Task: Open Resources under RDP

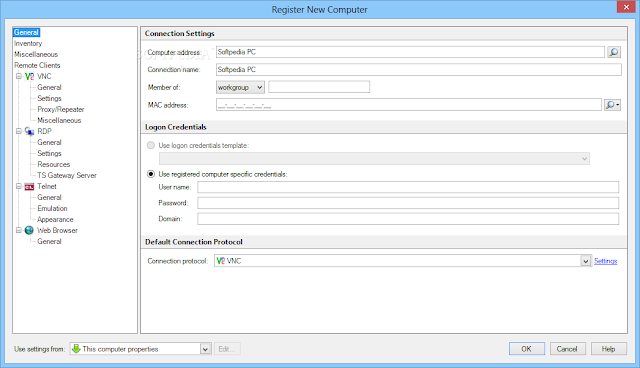Action: 54,164
